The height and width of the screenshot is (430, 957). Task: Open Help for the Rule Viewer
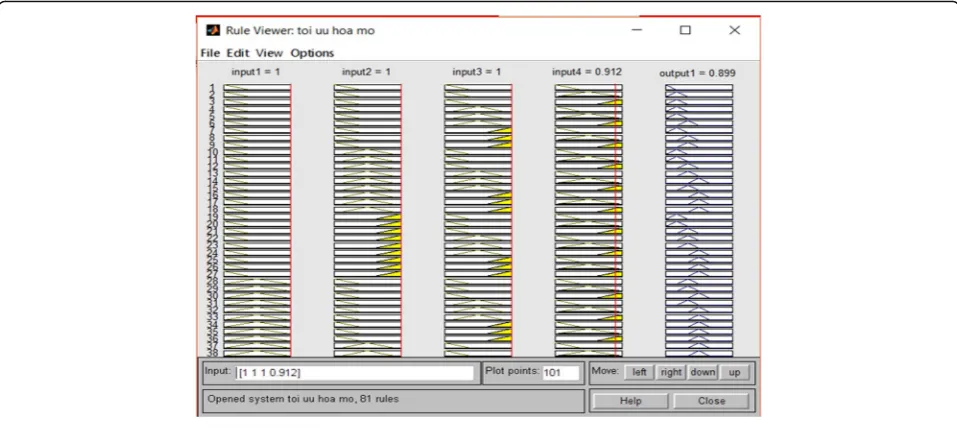pyautogui.click(x=630, y=401)
